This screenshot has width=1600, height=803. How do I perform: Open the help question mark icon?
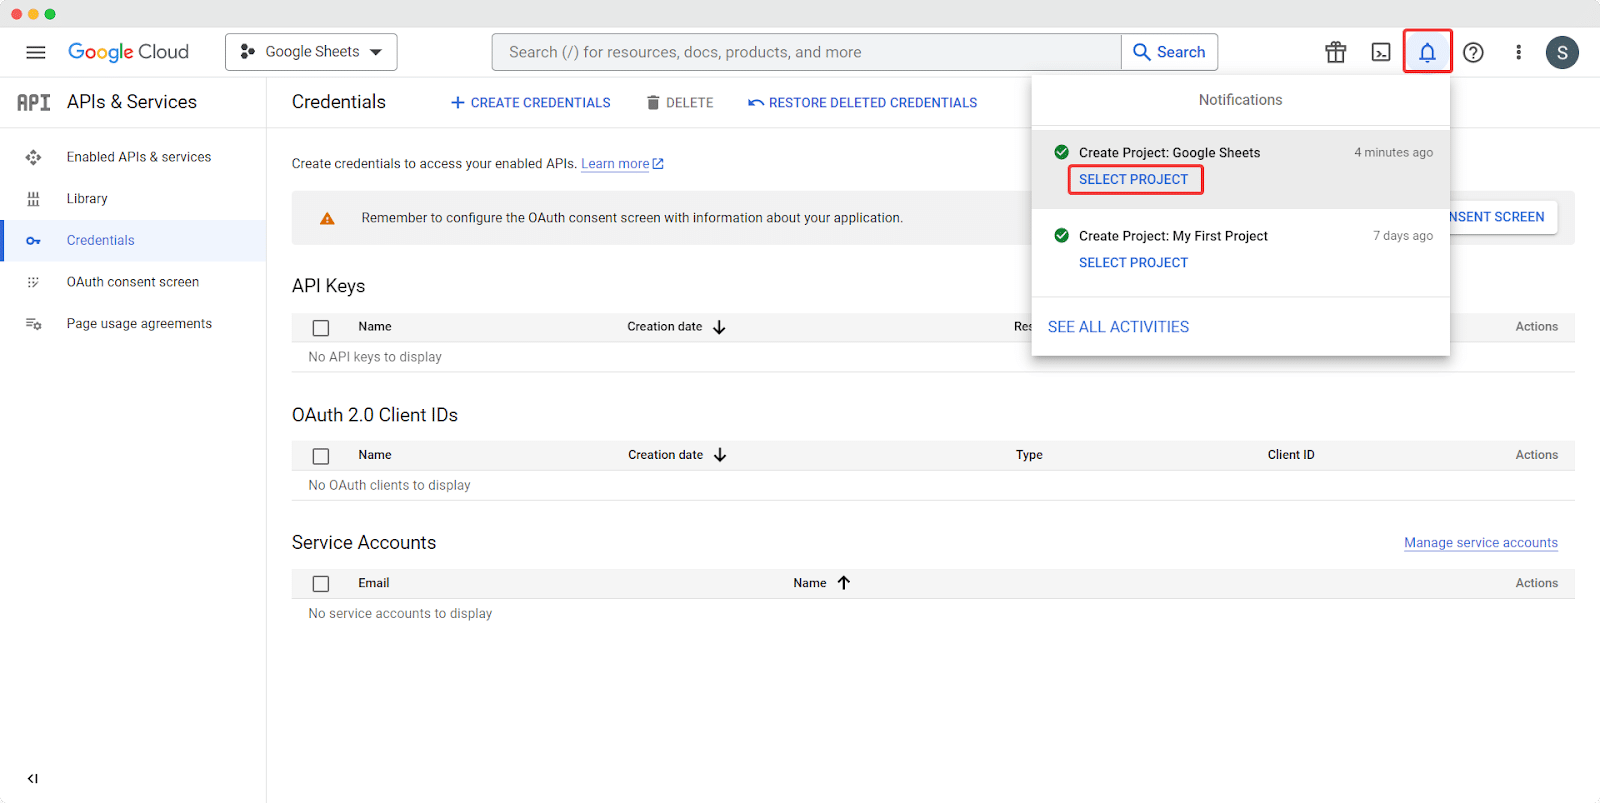[x=1473, y=52]
